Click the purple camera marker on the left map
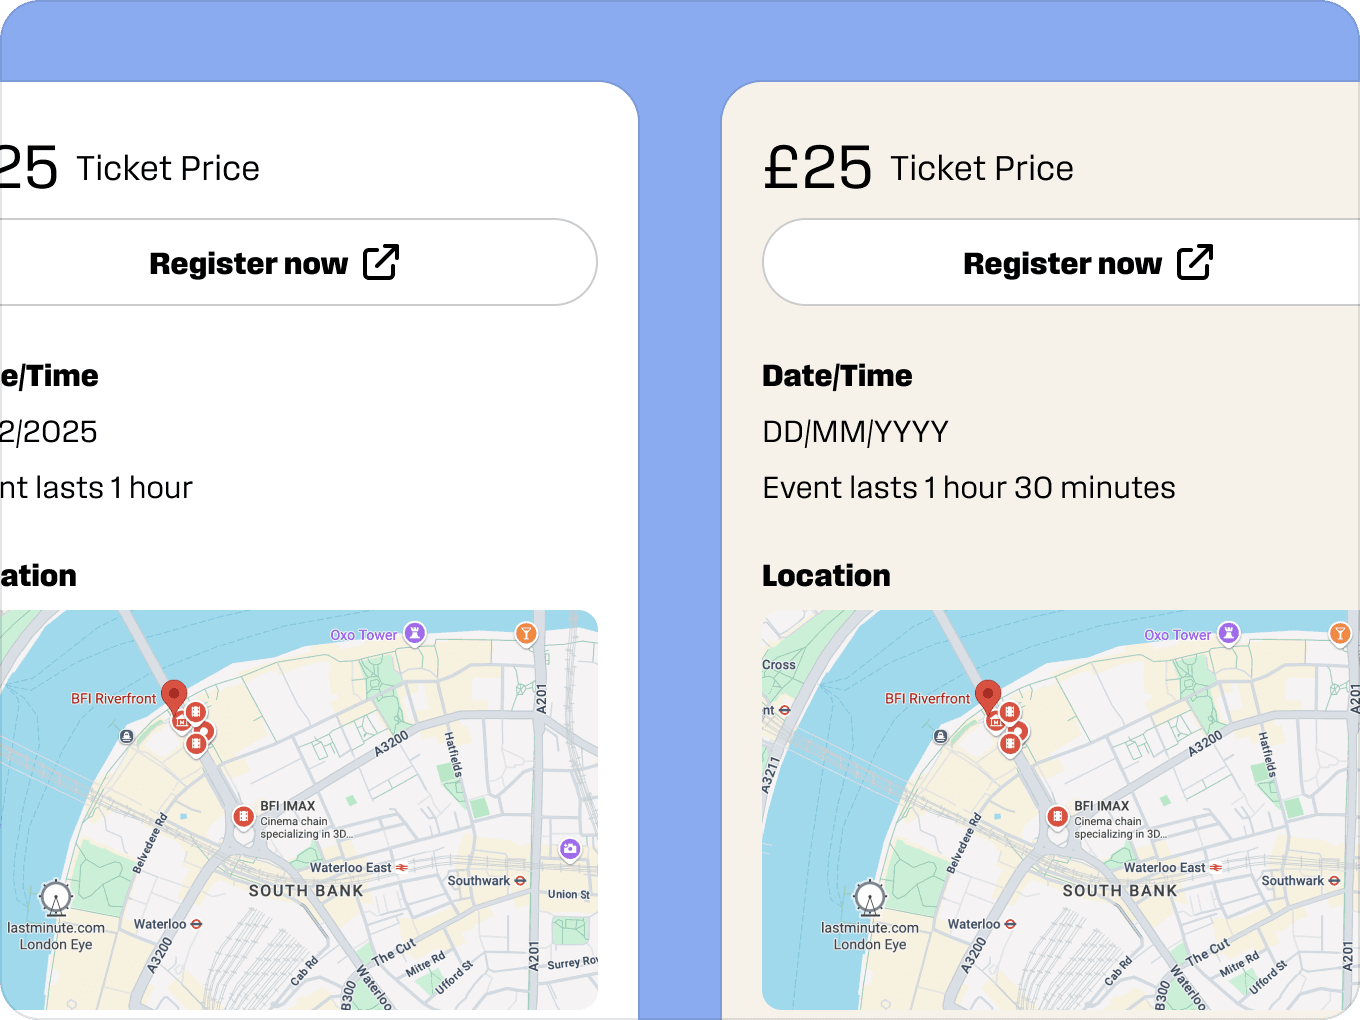Screen dimensions: 1360x1020 click(570, 849)
